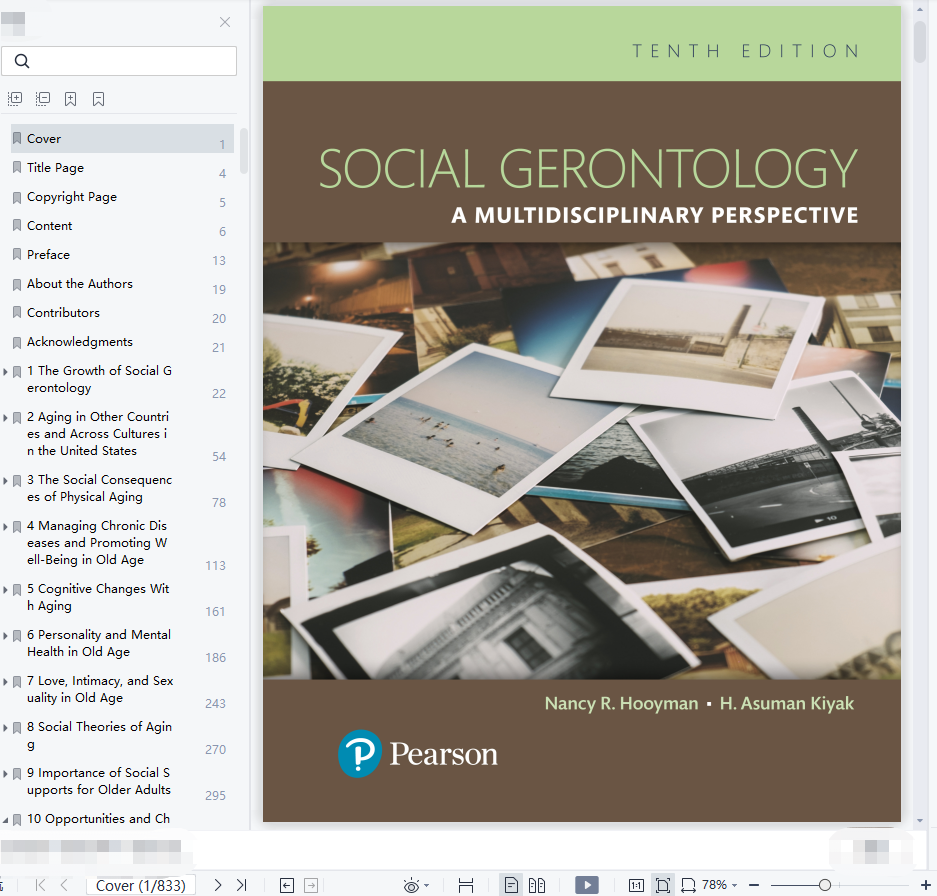937x896 pixels.
Task: Open 4 Managing Chronic Diseases bookmark
Action: (x=97, y=543)
